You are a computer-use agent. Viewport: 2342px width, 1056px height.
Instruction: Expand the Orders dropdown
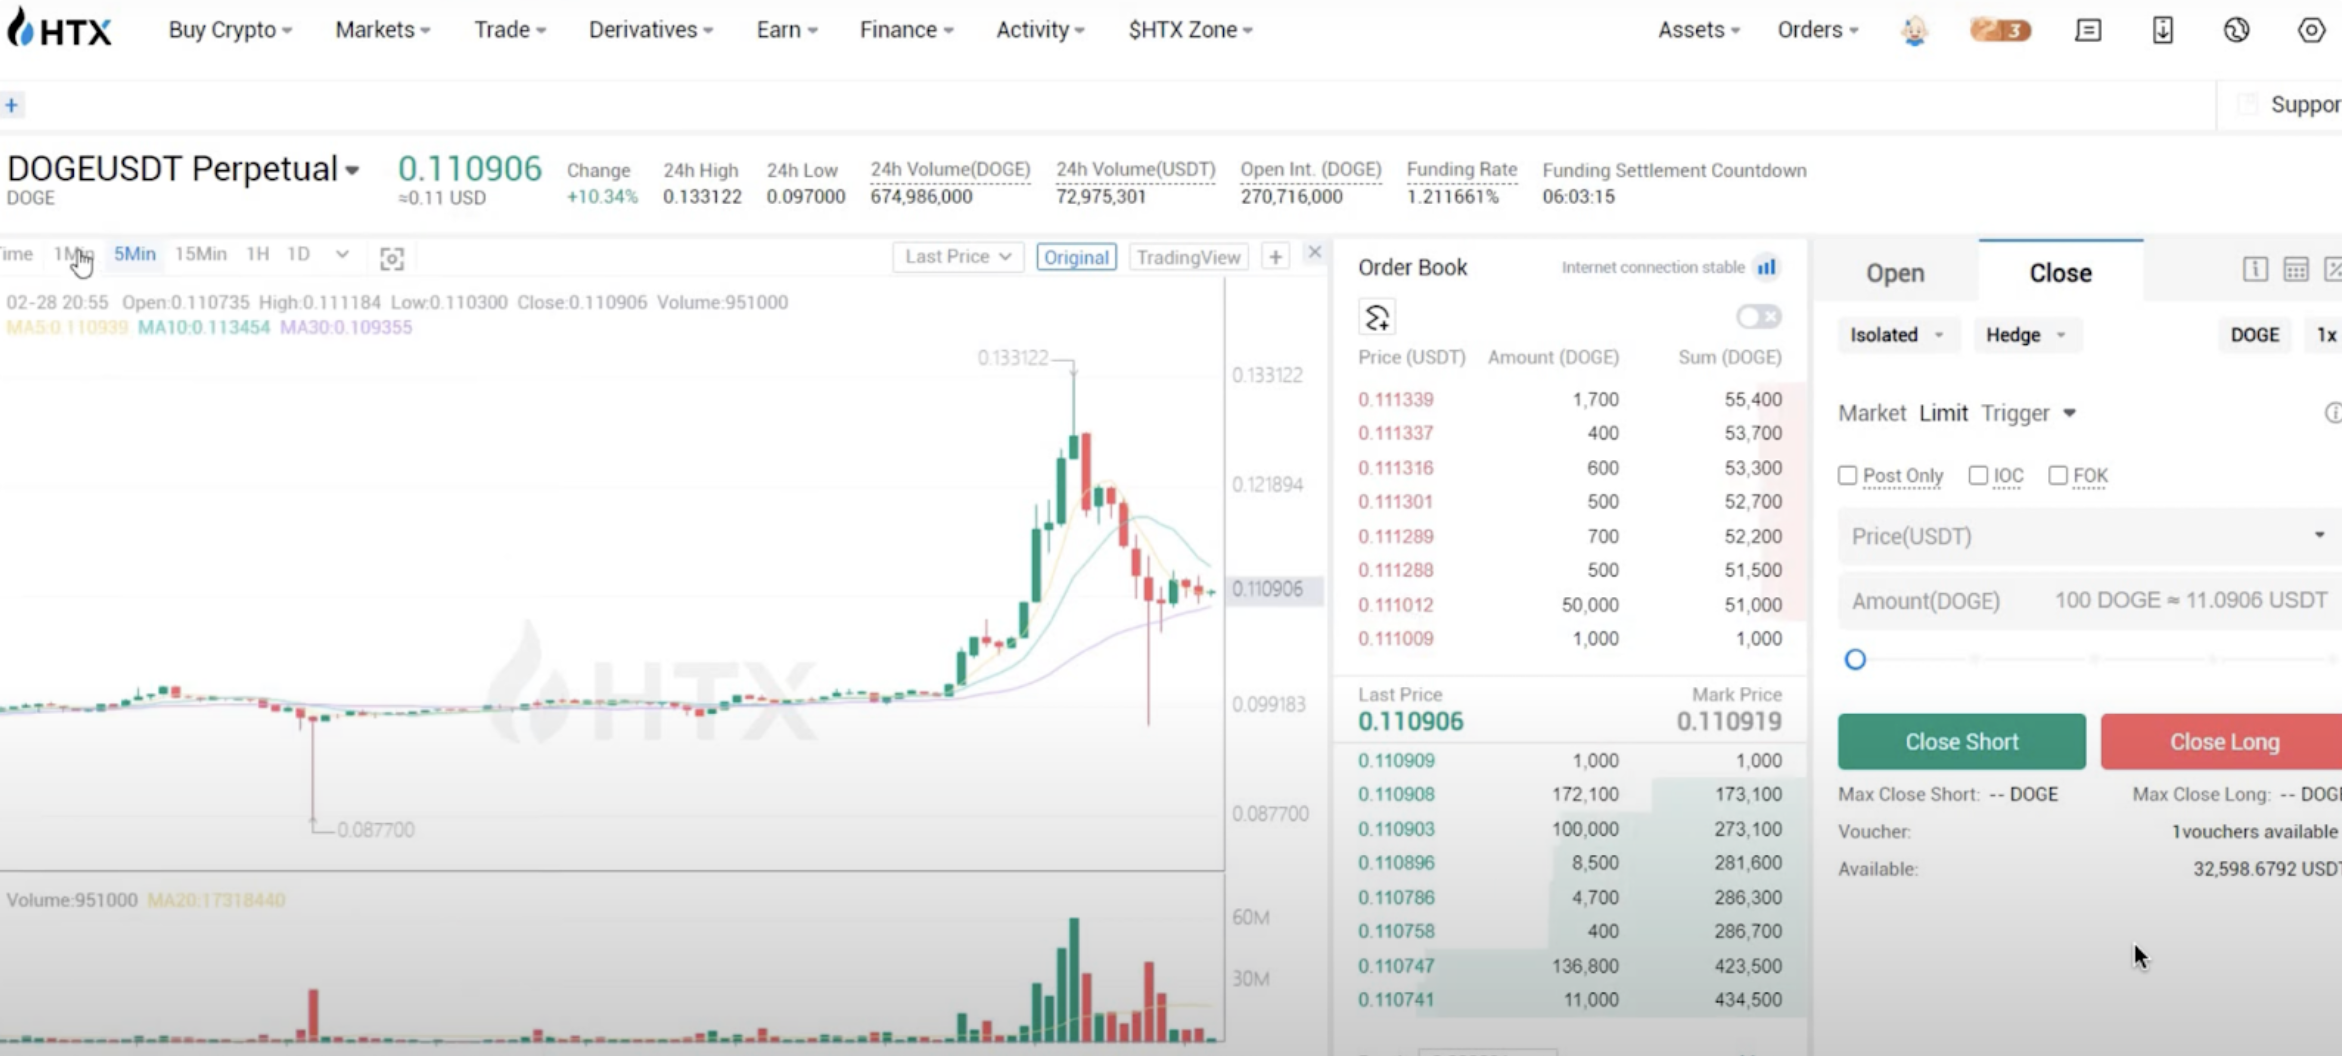pyautogui.click(x=1818, y=30)
